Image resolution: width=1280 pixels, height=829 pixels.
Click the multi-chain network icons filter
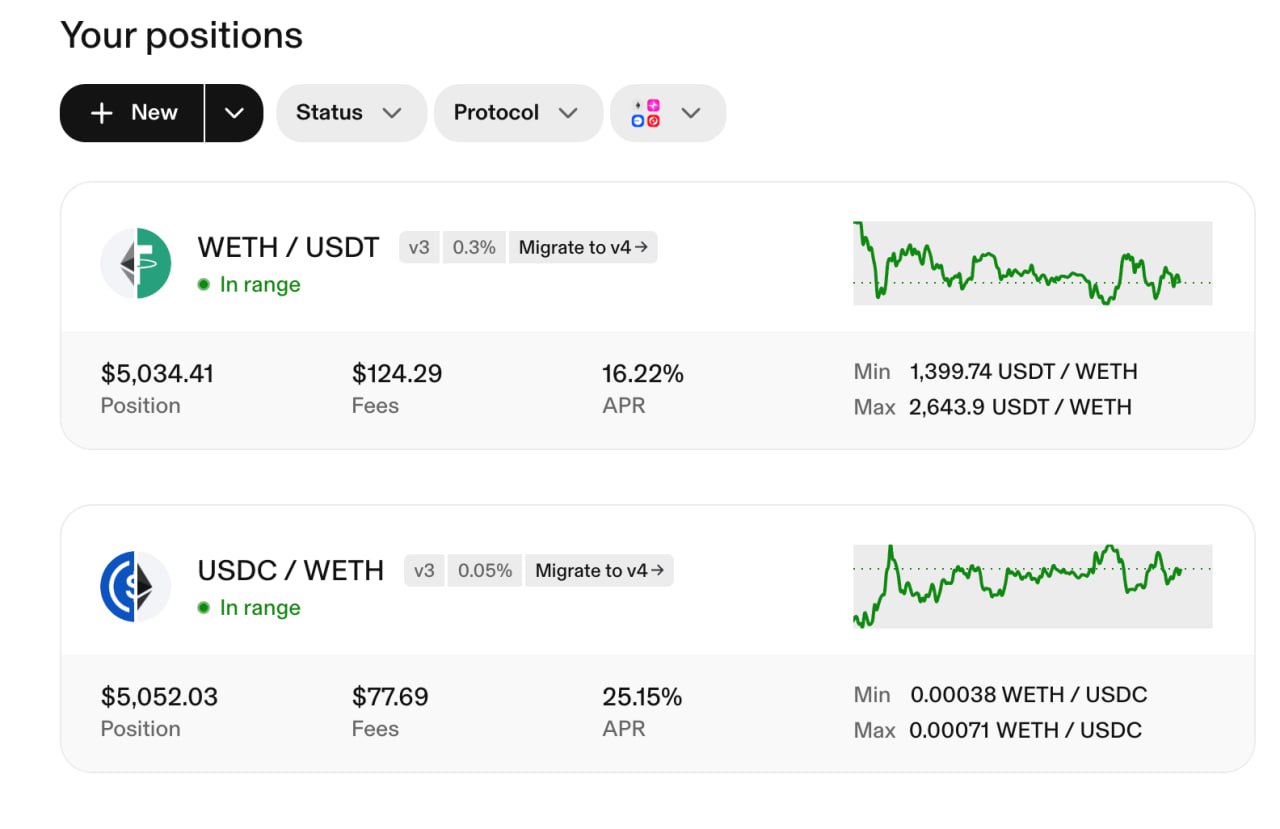(x=646, y=113)
